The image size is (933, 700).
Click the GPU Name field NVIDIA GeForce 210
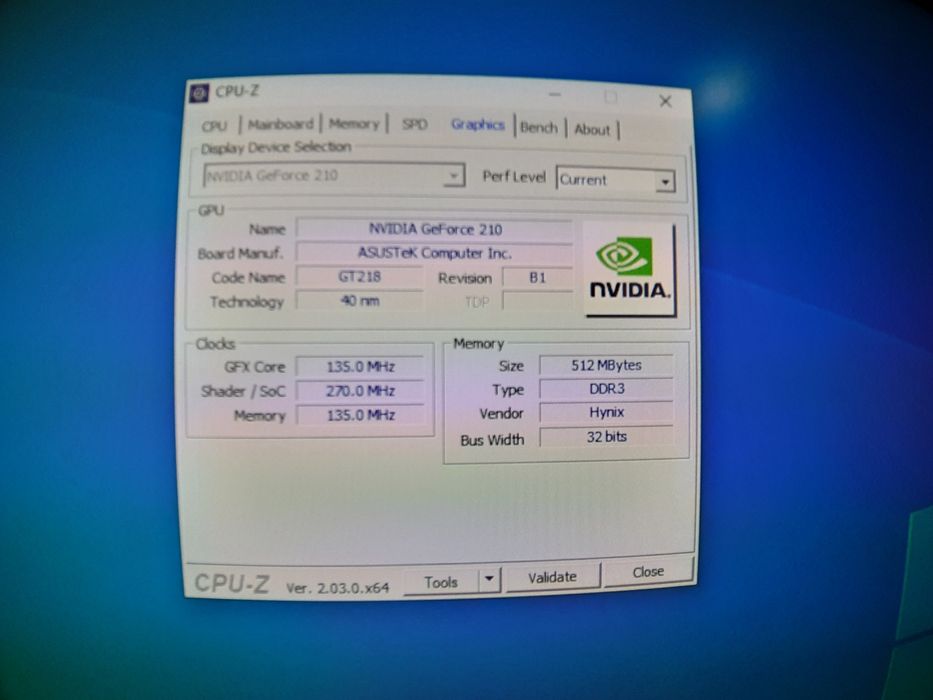[x=434, y=229]
